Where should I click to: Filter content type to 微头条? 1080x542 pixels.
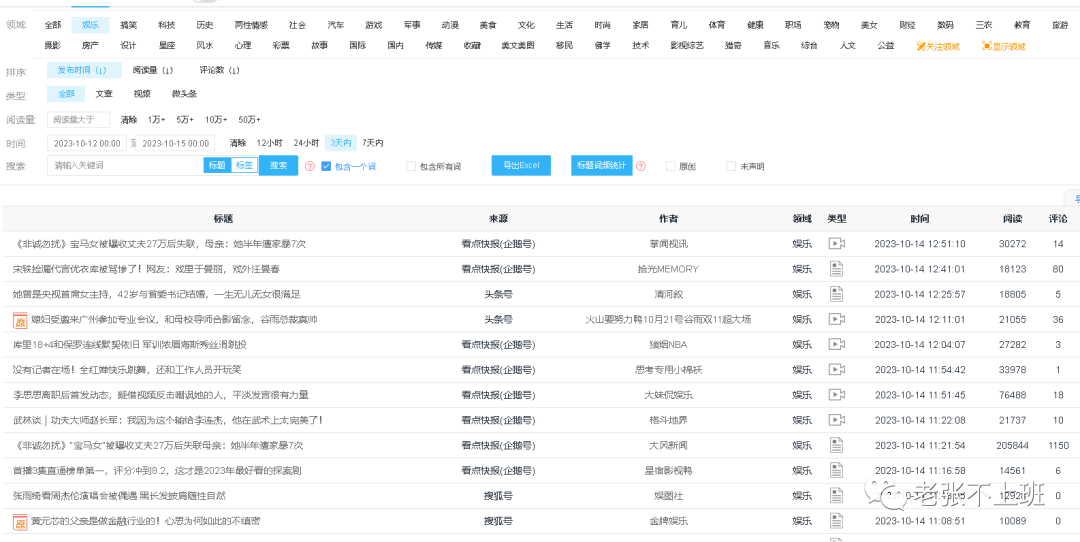tap(184, 94)
